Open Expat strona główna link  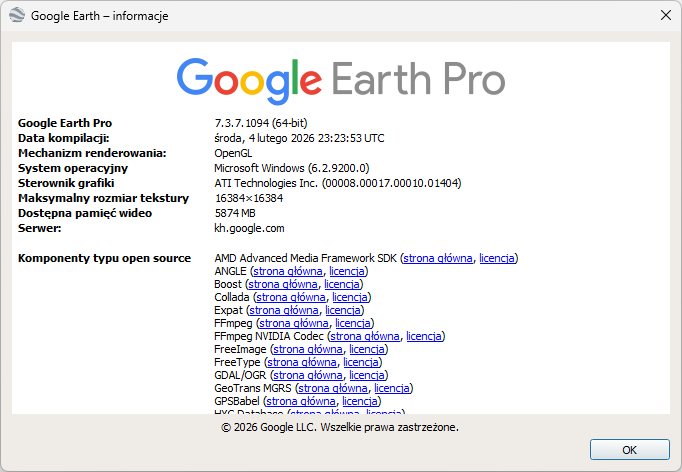pos(284,310)
